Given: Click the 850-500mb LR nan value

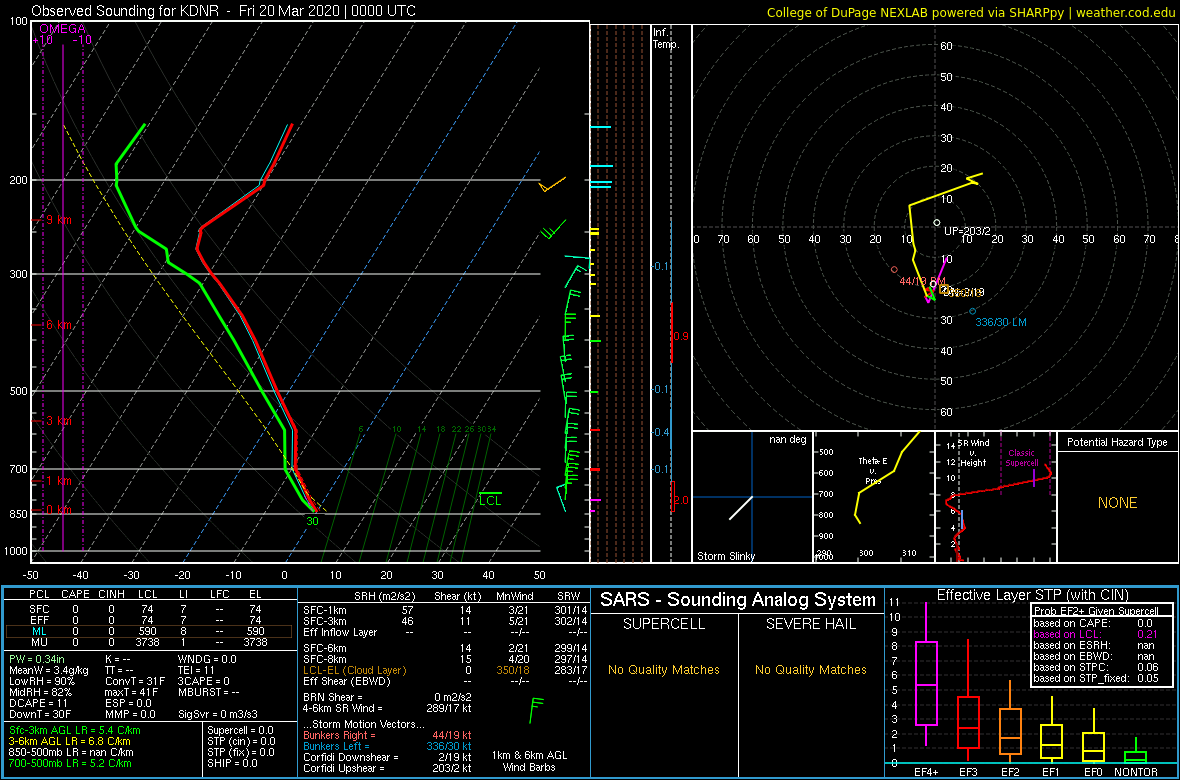Looking at the screenshot, I should [72, 752].
